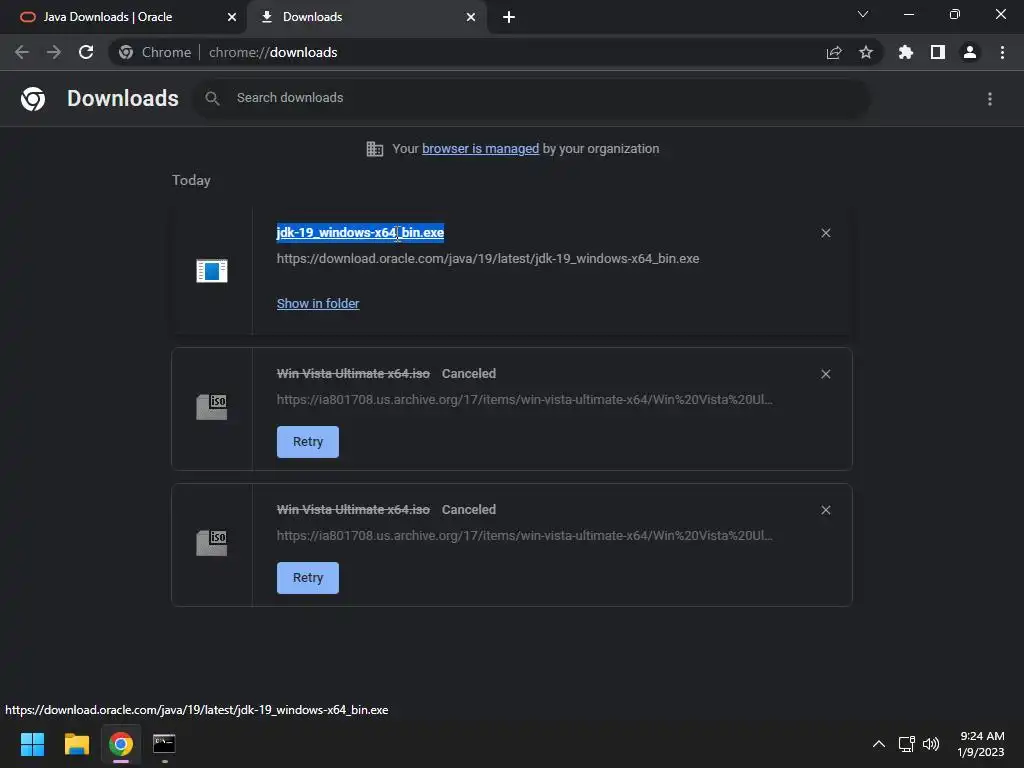Open the tab search chevron

[x=863, y=14]
